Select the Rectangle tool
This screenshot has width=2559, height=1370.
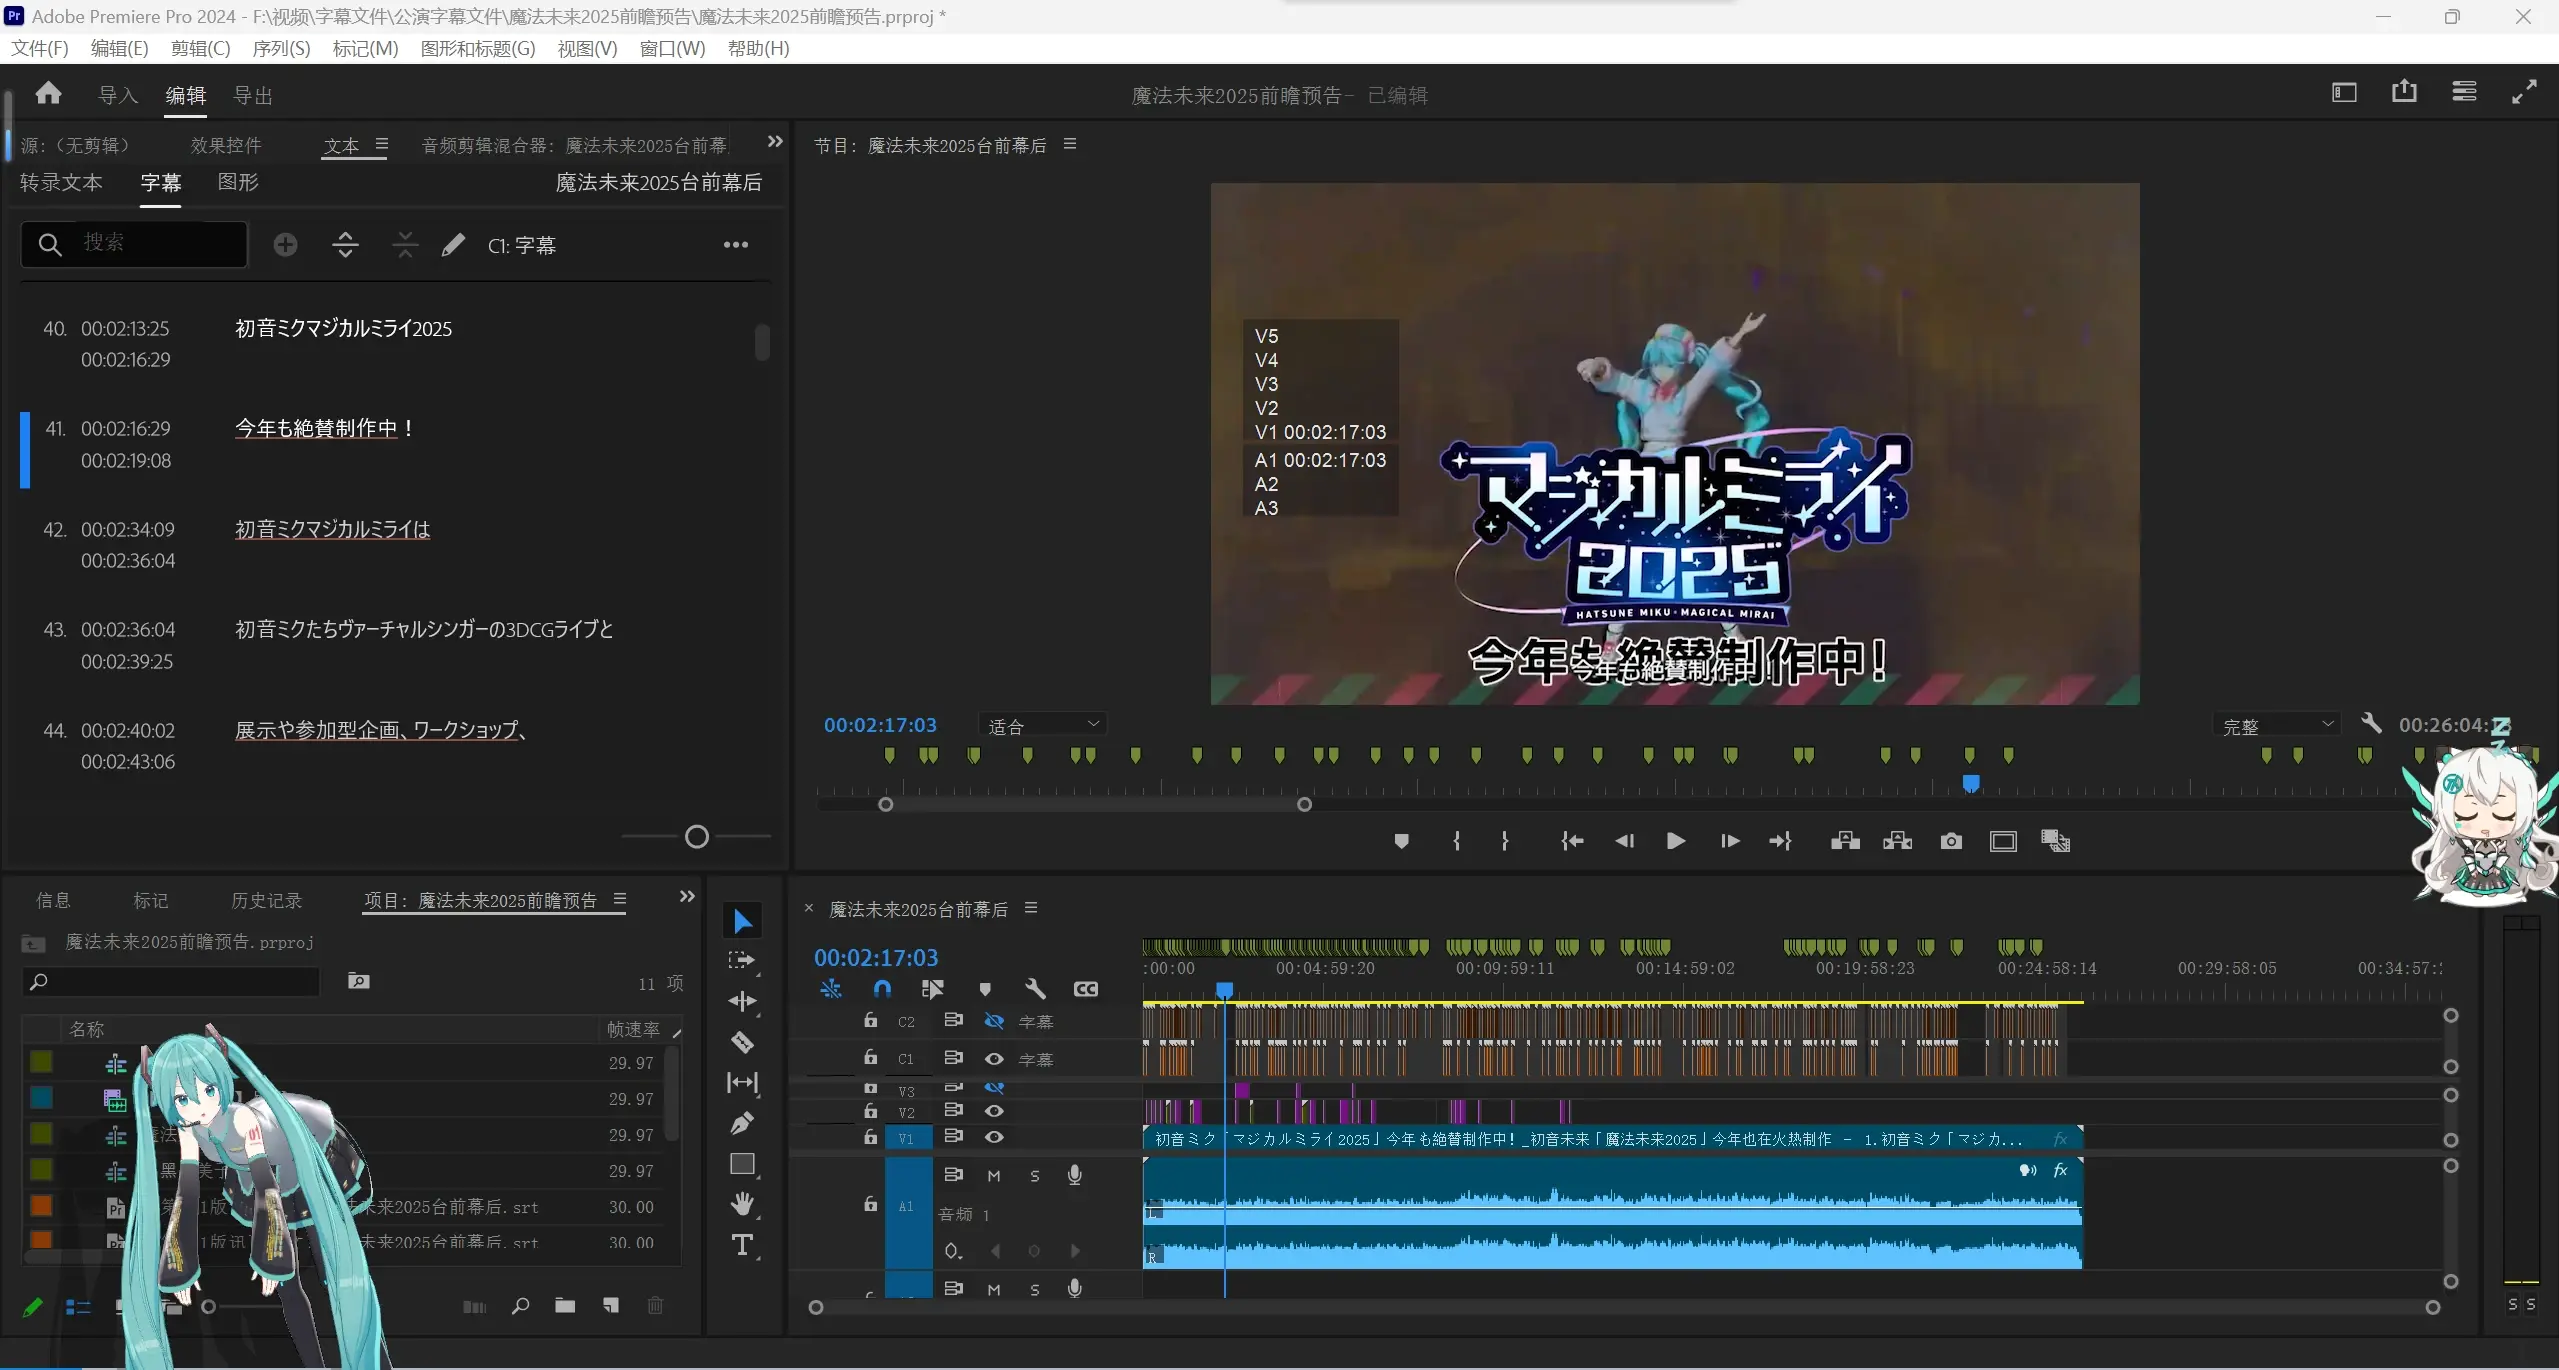pos(742,1164)
